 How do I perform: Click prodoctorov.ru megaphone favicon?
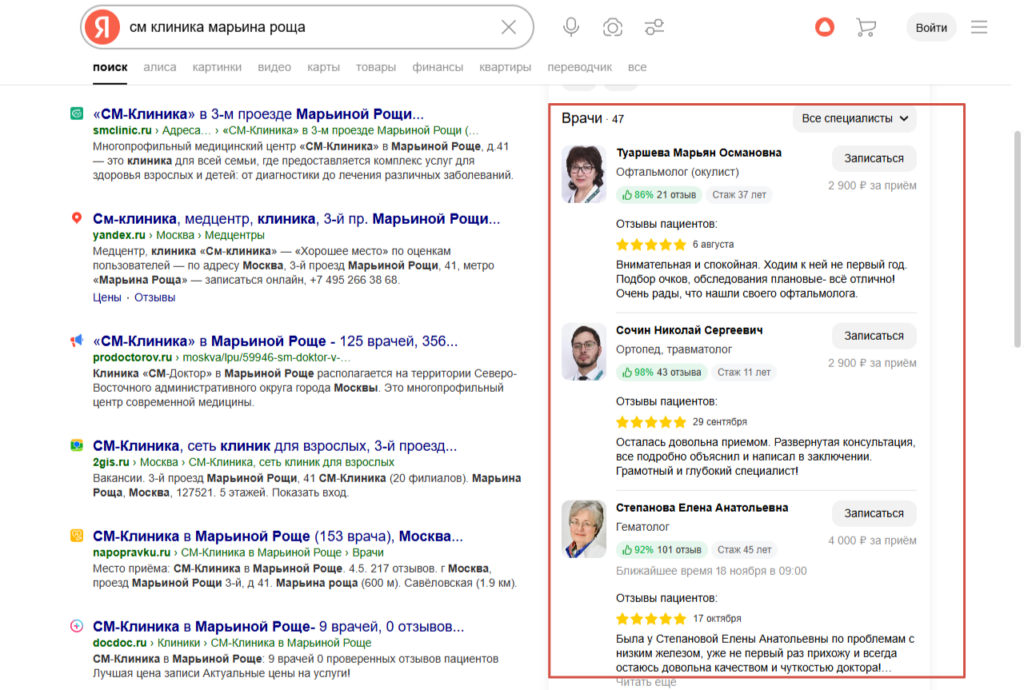[76, 341]
